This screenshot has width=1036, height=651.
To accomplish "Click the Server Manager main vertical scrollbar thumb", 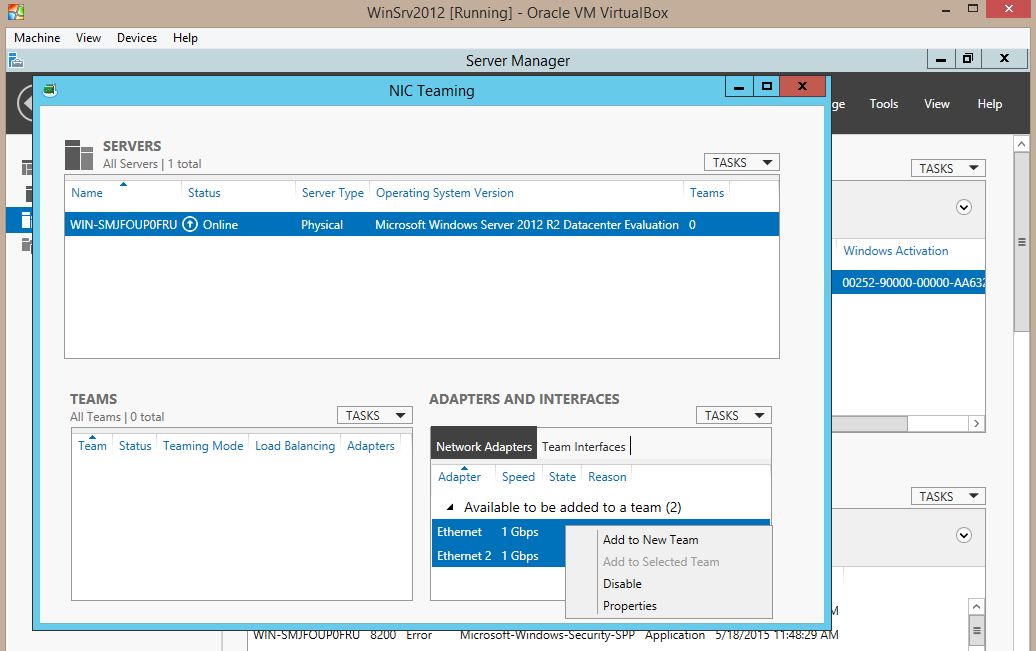I will click(x=1021, y=242).
